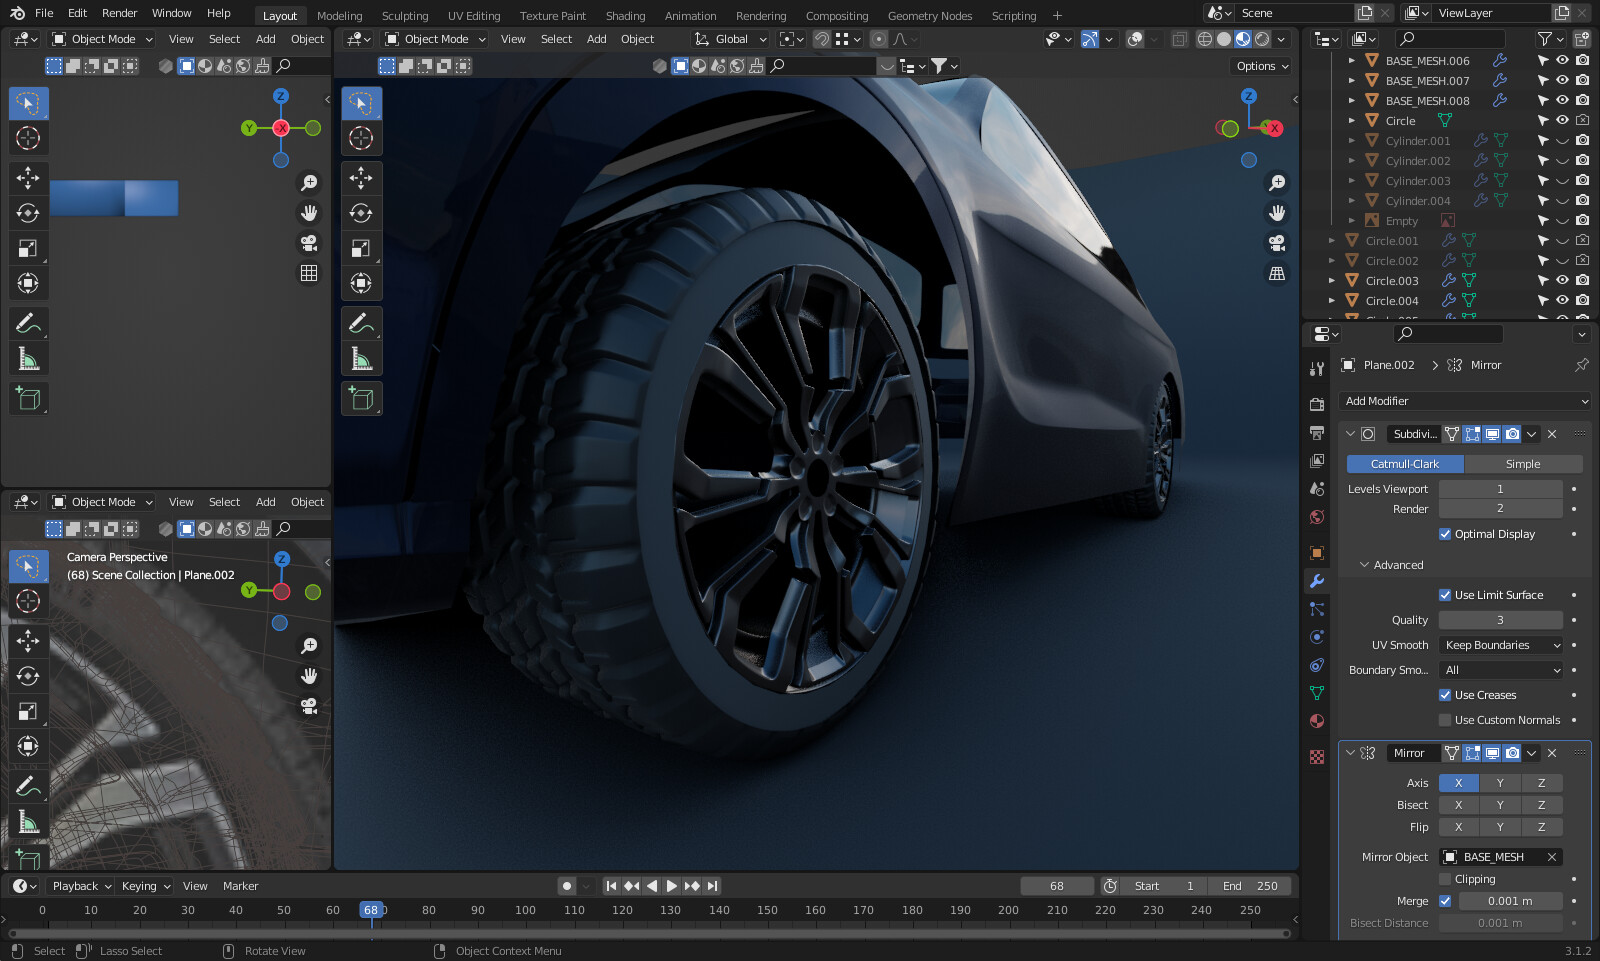Disable Optimal Display checkbox
Screen dimensions: 1600x961
coord(1445,534)
